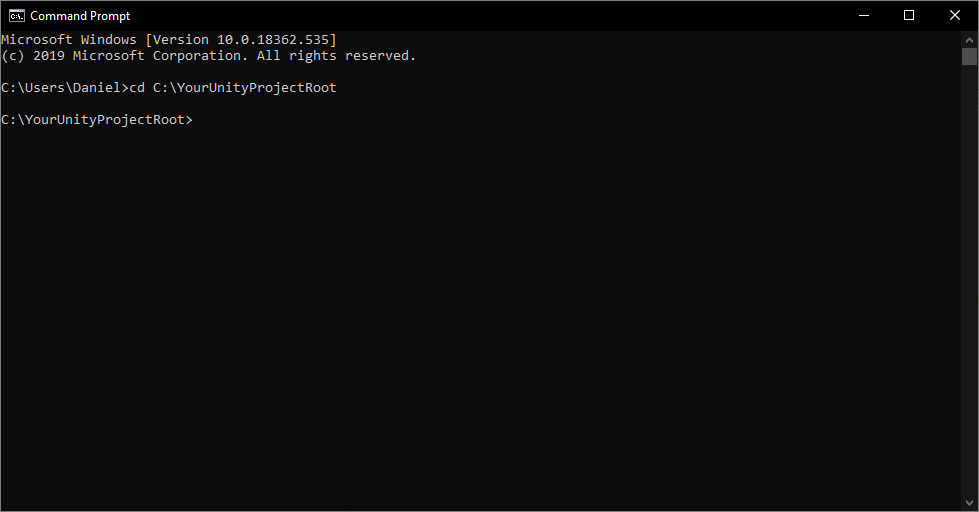The image size is (979, 512).
Task: Click the empty scrollbar track below the thumb
Action: click(969, 281)
